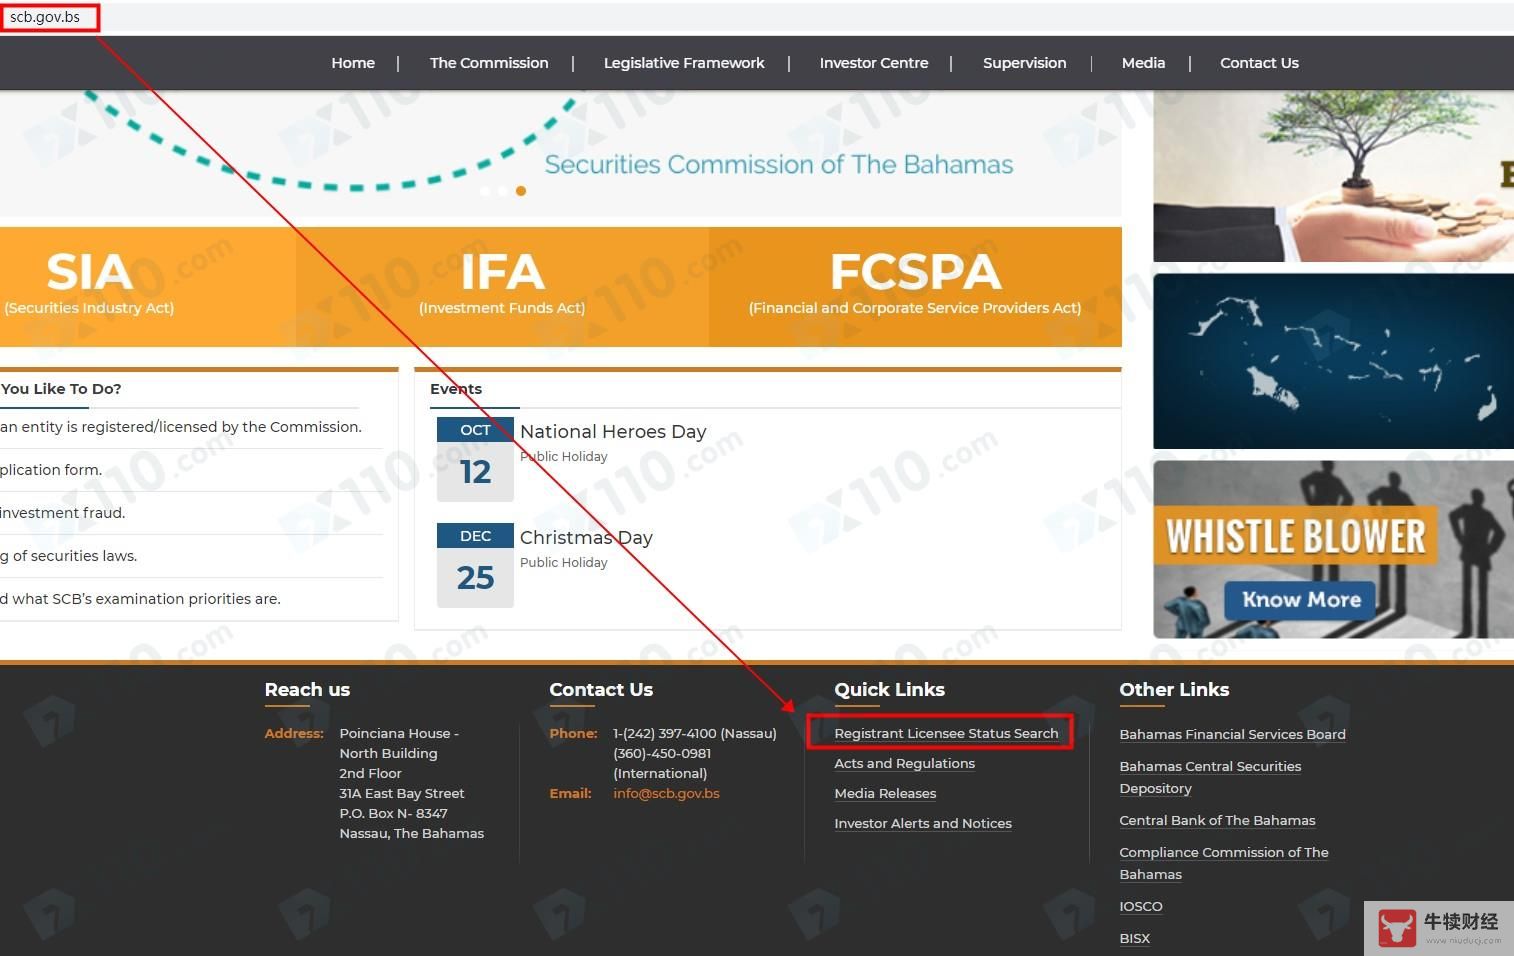Viewport: 1514px width, 956px height.
Task: Click the OCT 12 date badge
Action: click(475, 459)
